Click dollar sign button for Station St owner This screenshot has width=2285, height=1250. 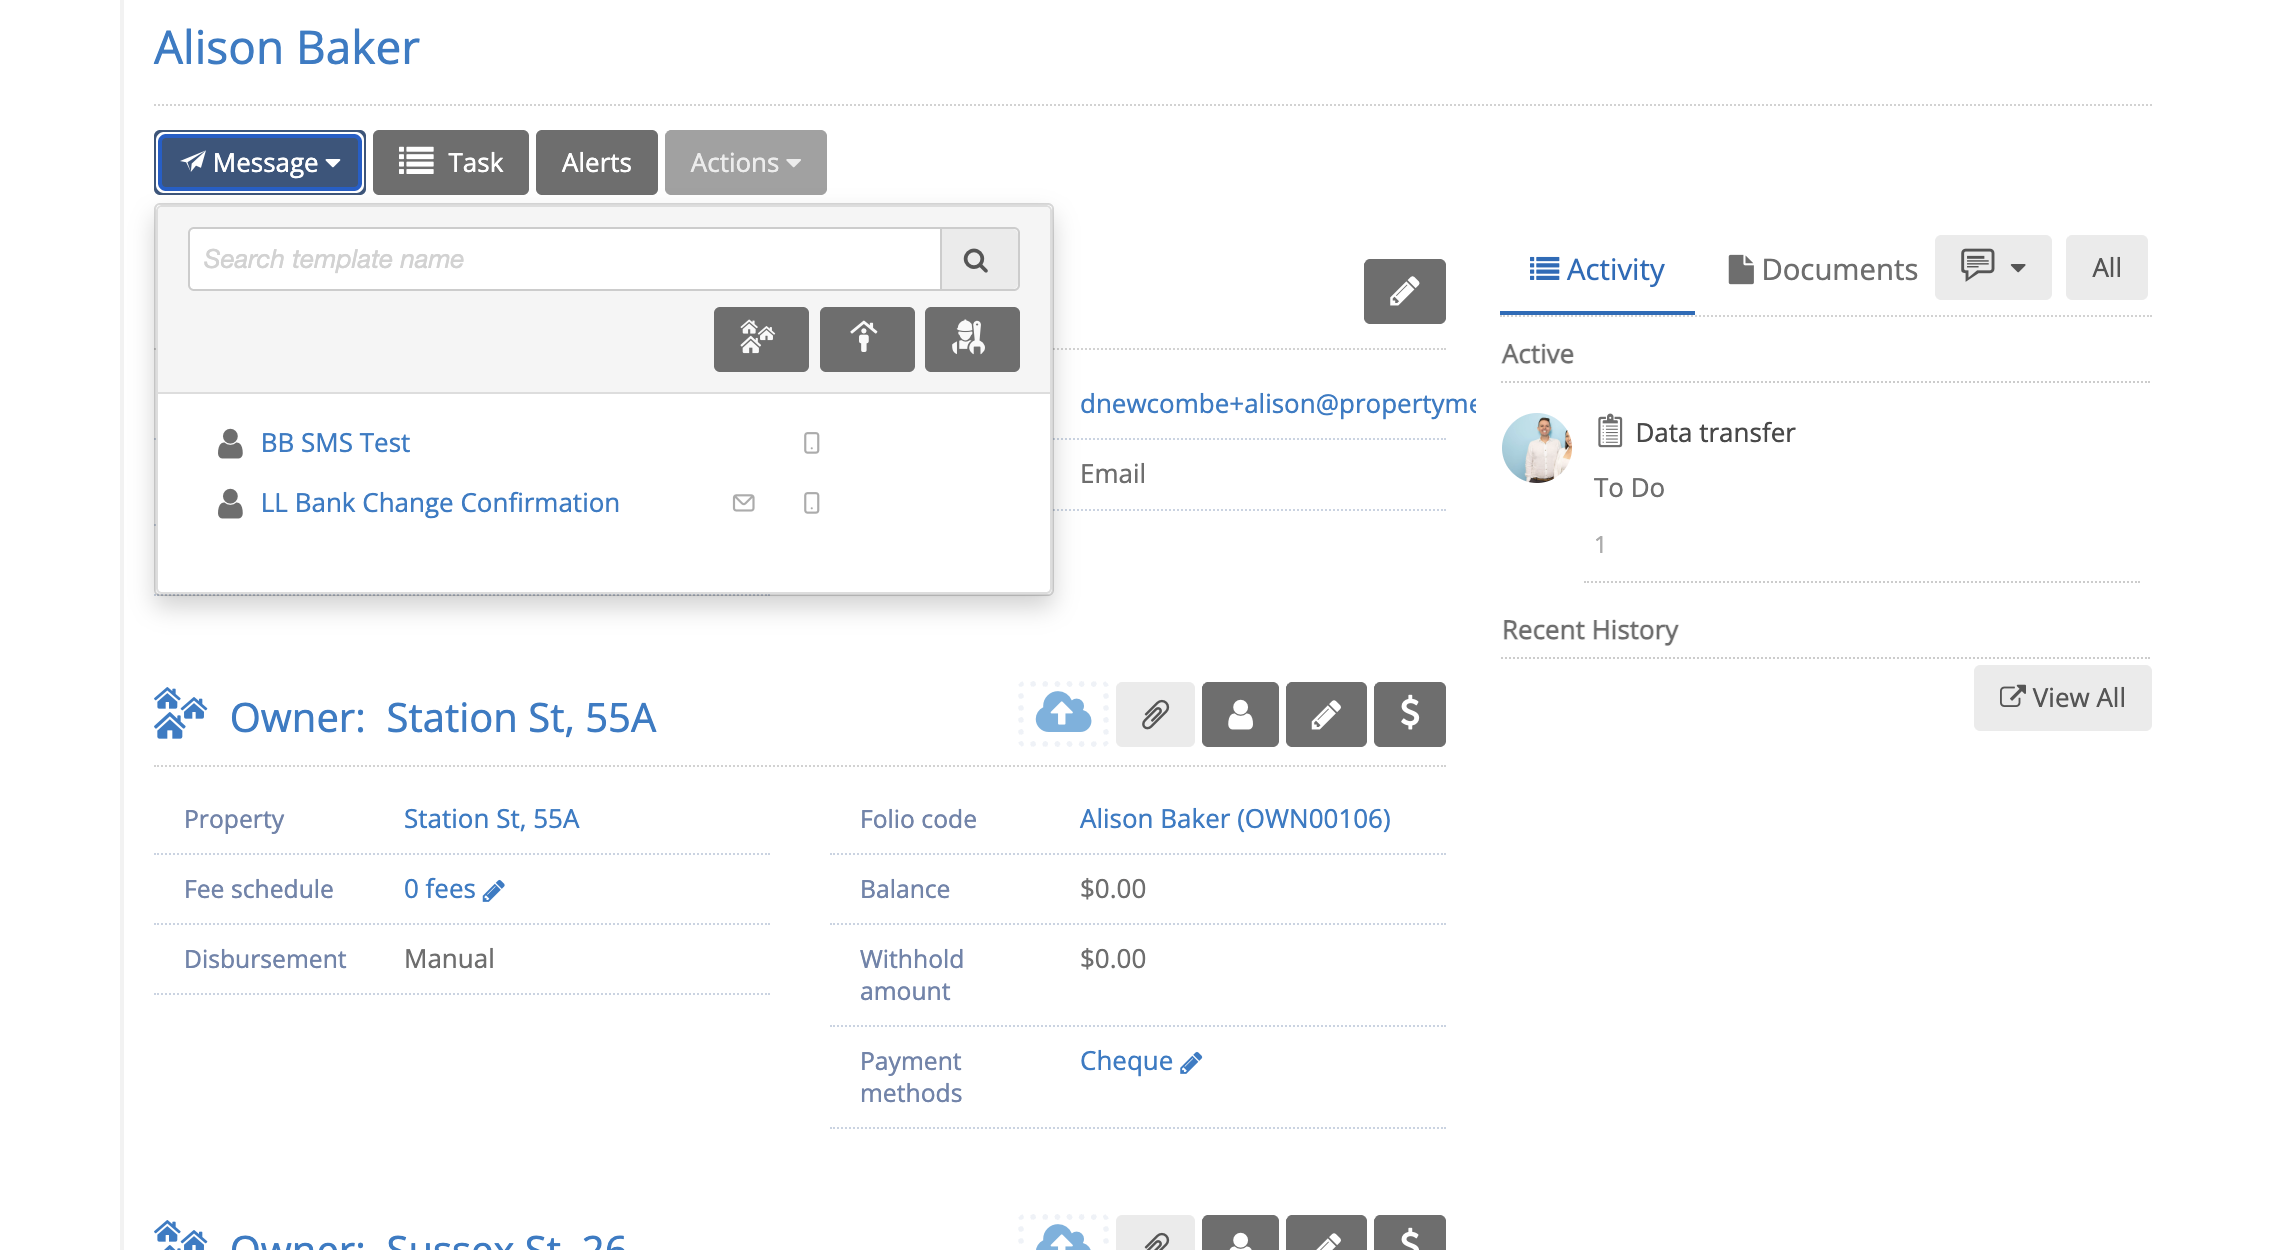tap(1409, 714)
